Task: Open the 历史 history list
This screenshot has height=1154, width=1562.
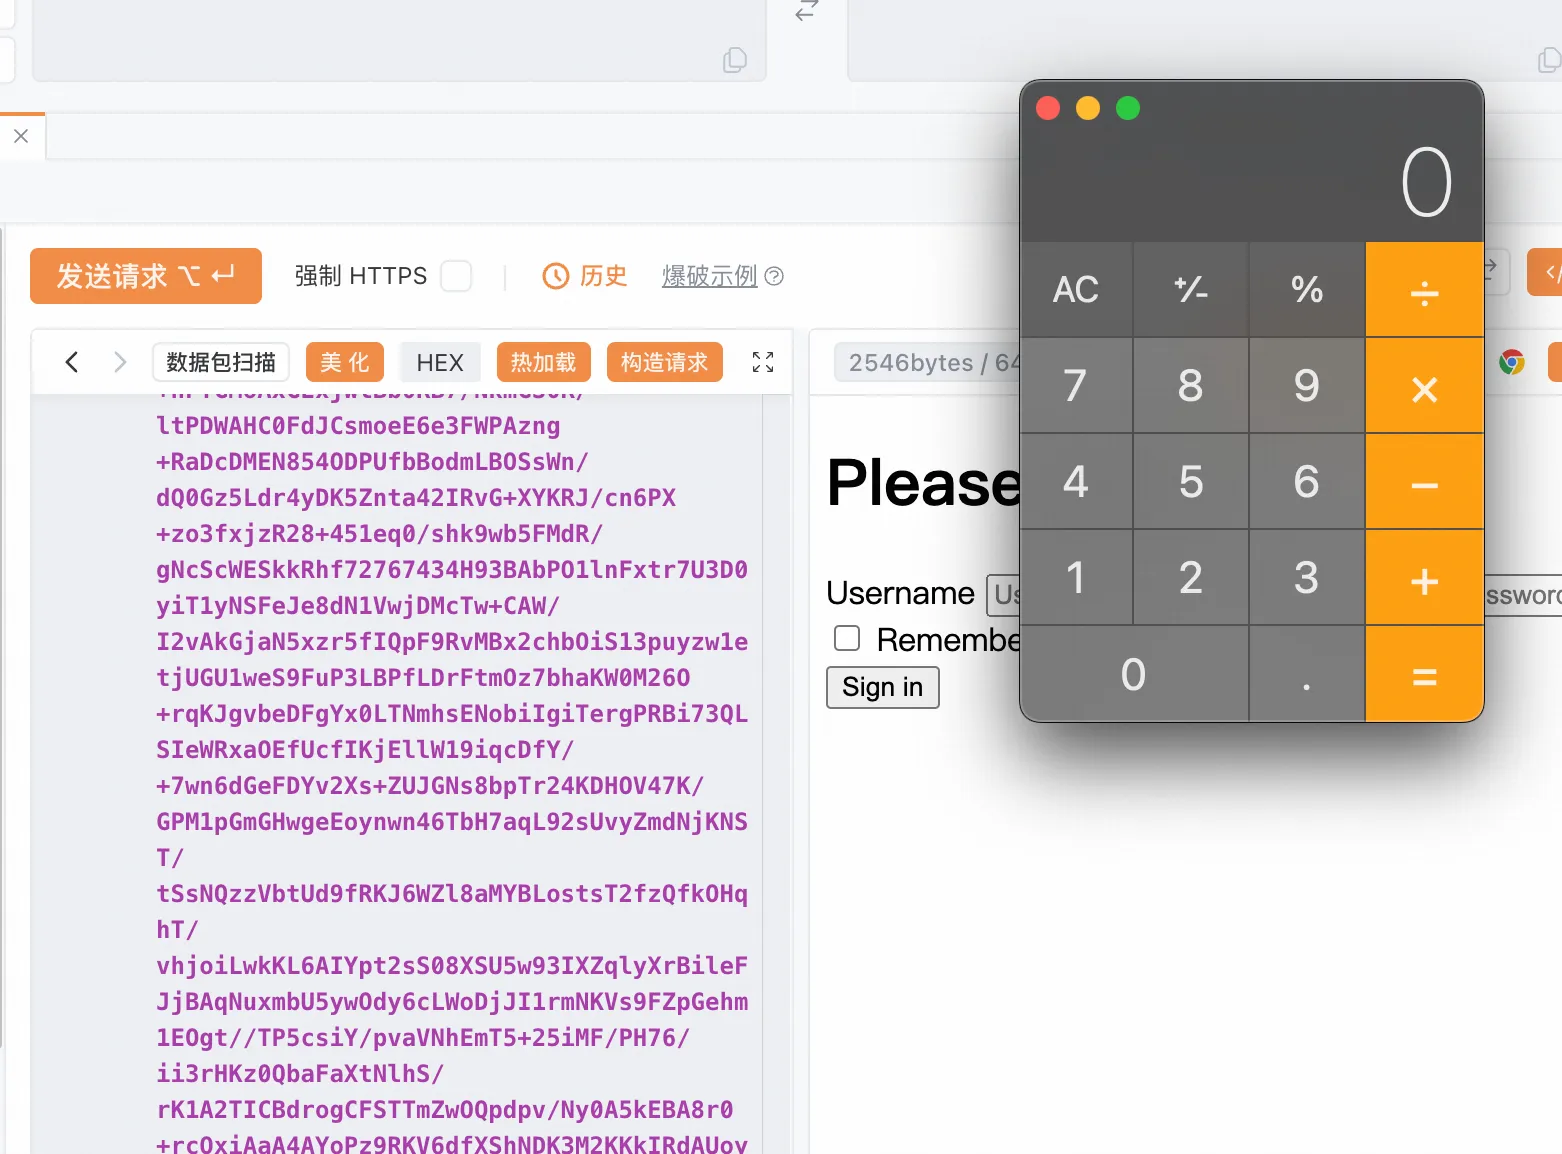Action: click(585, 276)
